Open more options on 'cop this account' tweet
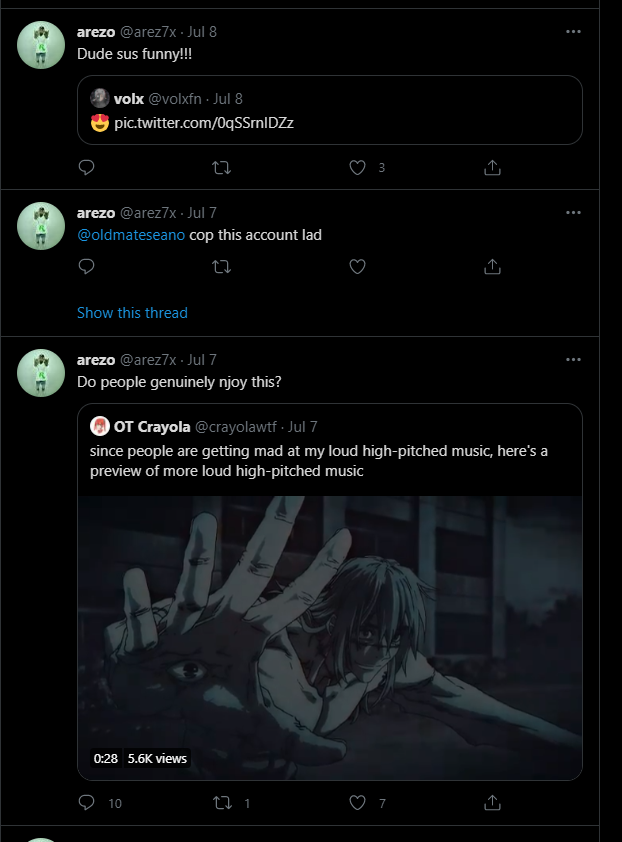622x842 pixels. [573, 212]
